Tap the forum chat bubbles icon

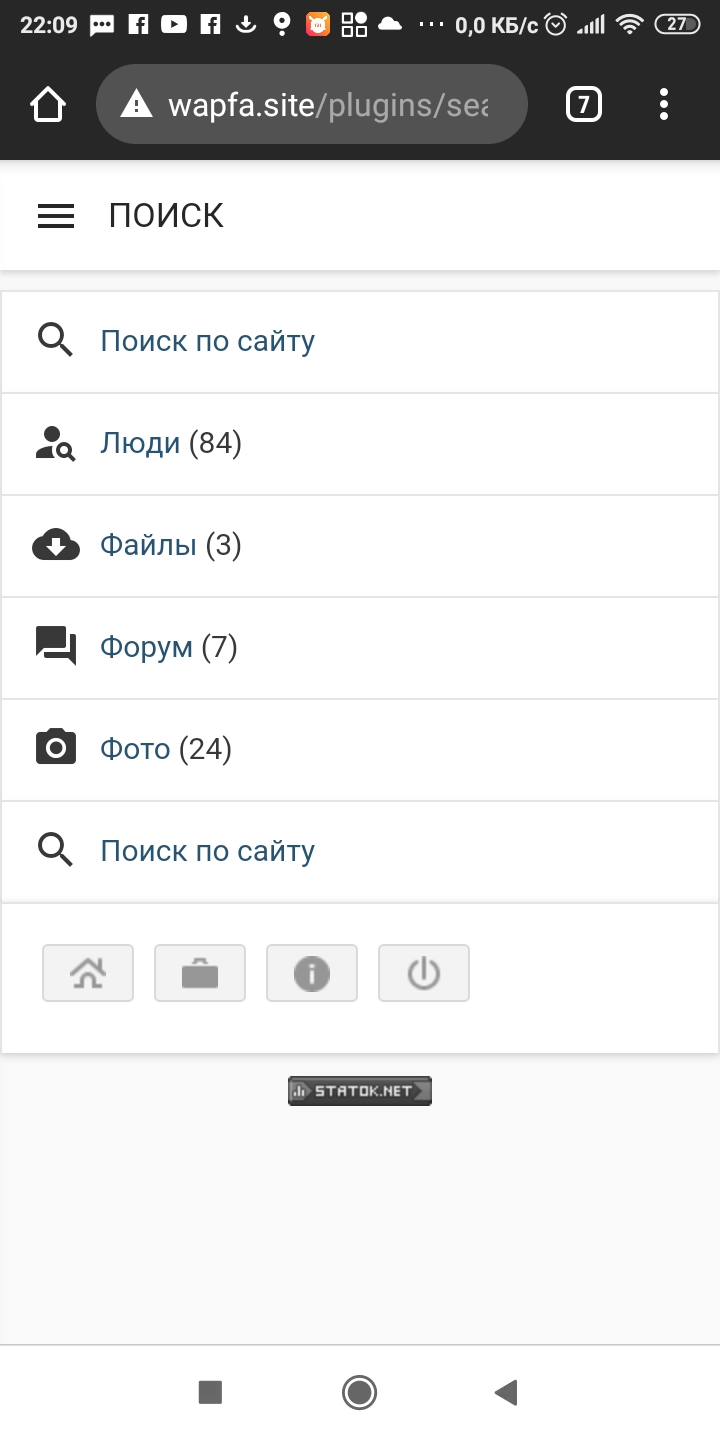(56, 647)
